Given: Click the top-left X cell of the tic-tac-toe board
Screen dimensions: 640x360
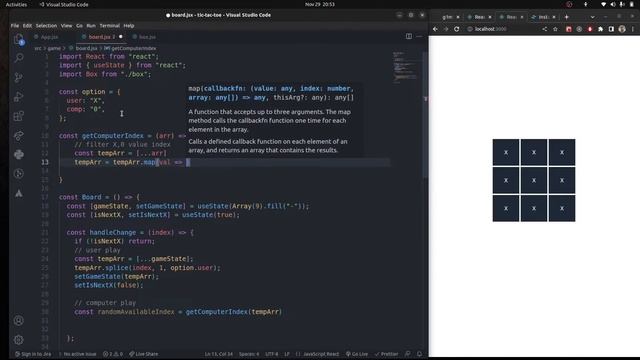Looking at the screenshot, I should pyautogui.click(x=506, y=152).
